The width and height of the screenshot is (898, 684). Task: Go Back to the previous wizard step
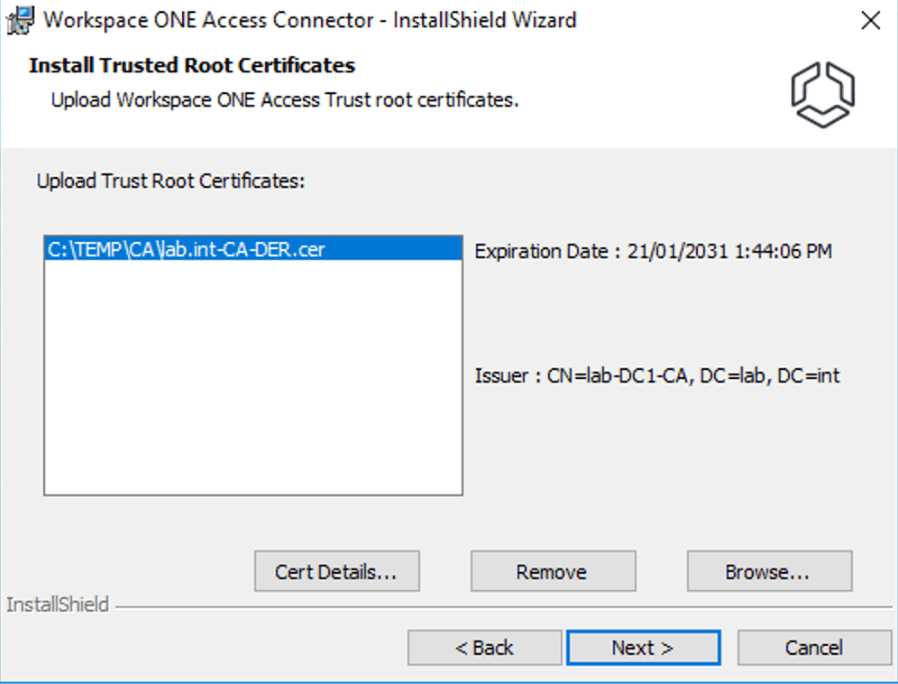(484, 648)
